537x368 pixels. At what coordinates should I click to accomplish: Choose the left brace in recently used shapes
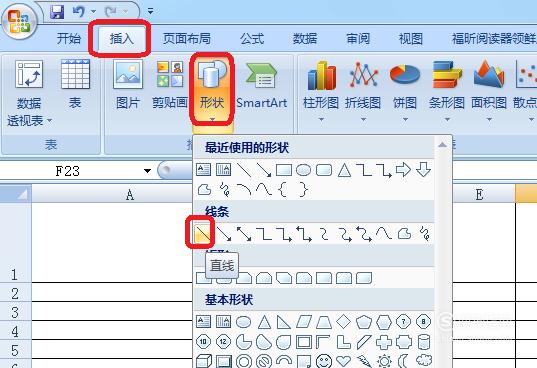click(283, 190)
